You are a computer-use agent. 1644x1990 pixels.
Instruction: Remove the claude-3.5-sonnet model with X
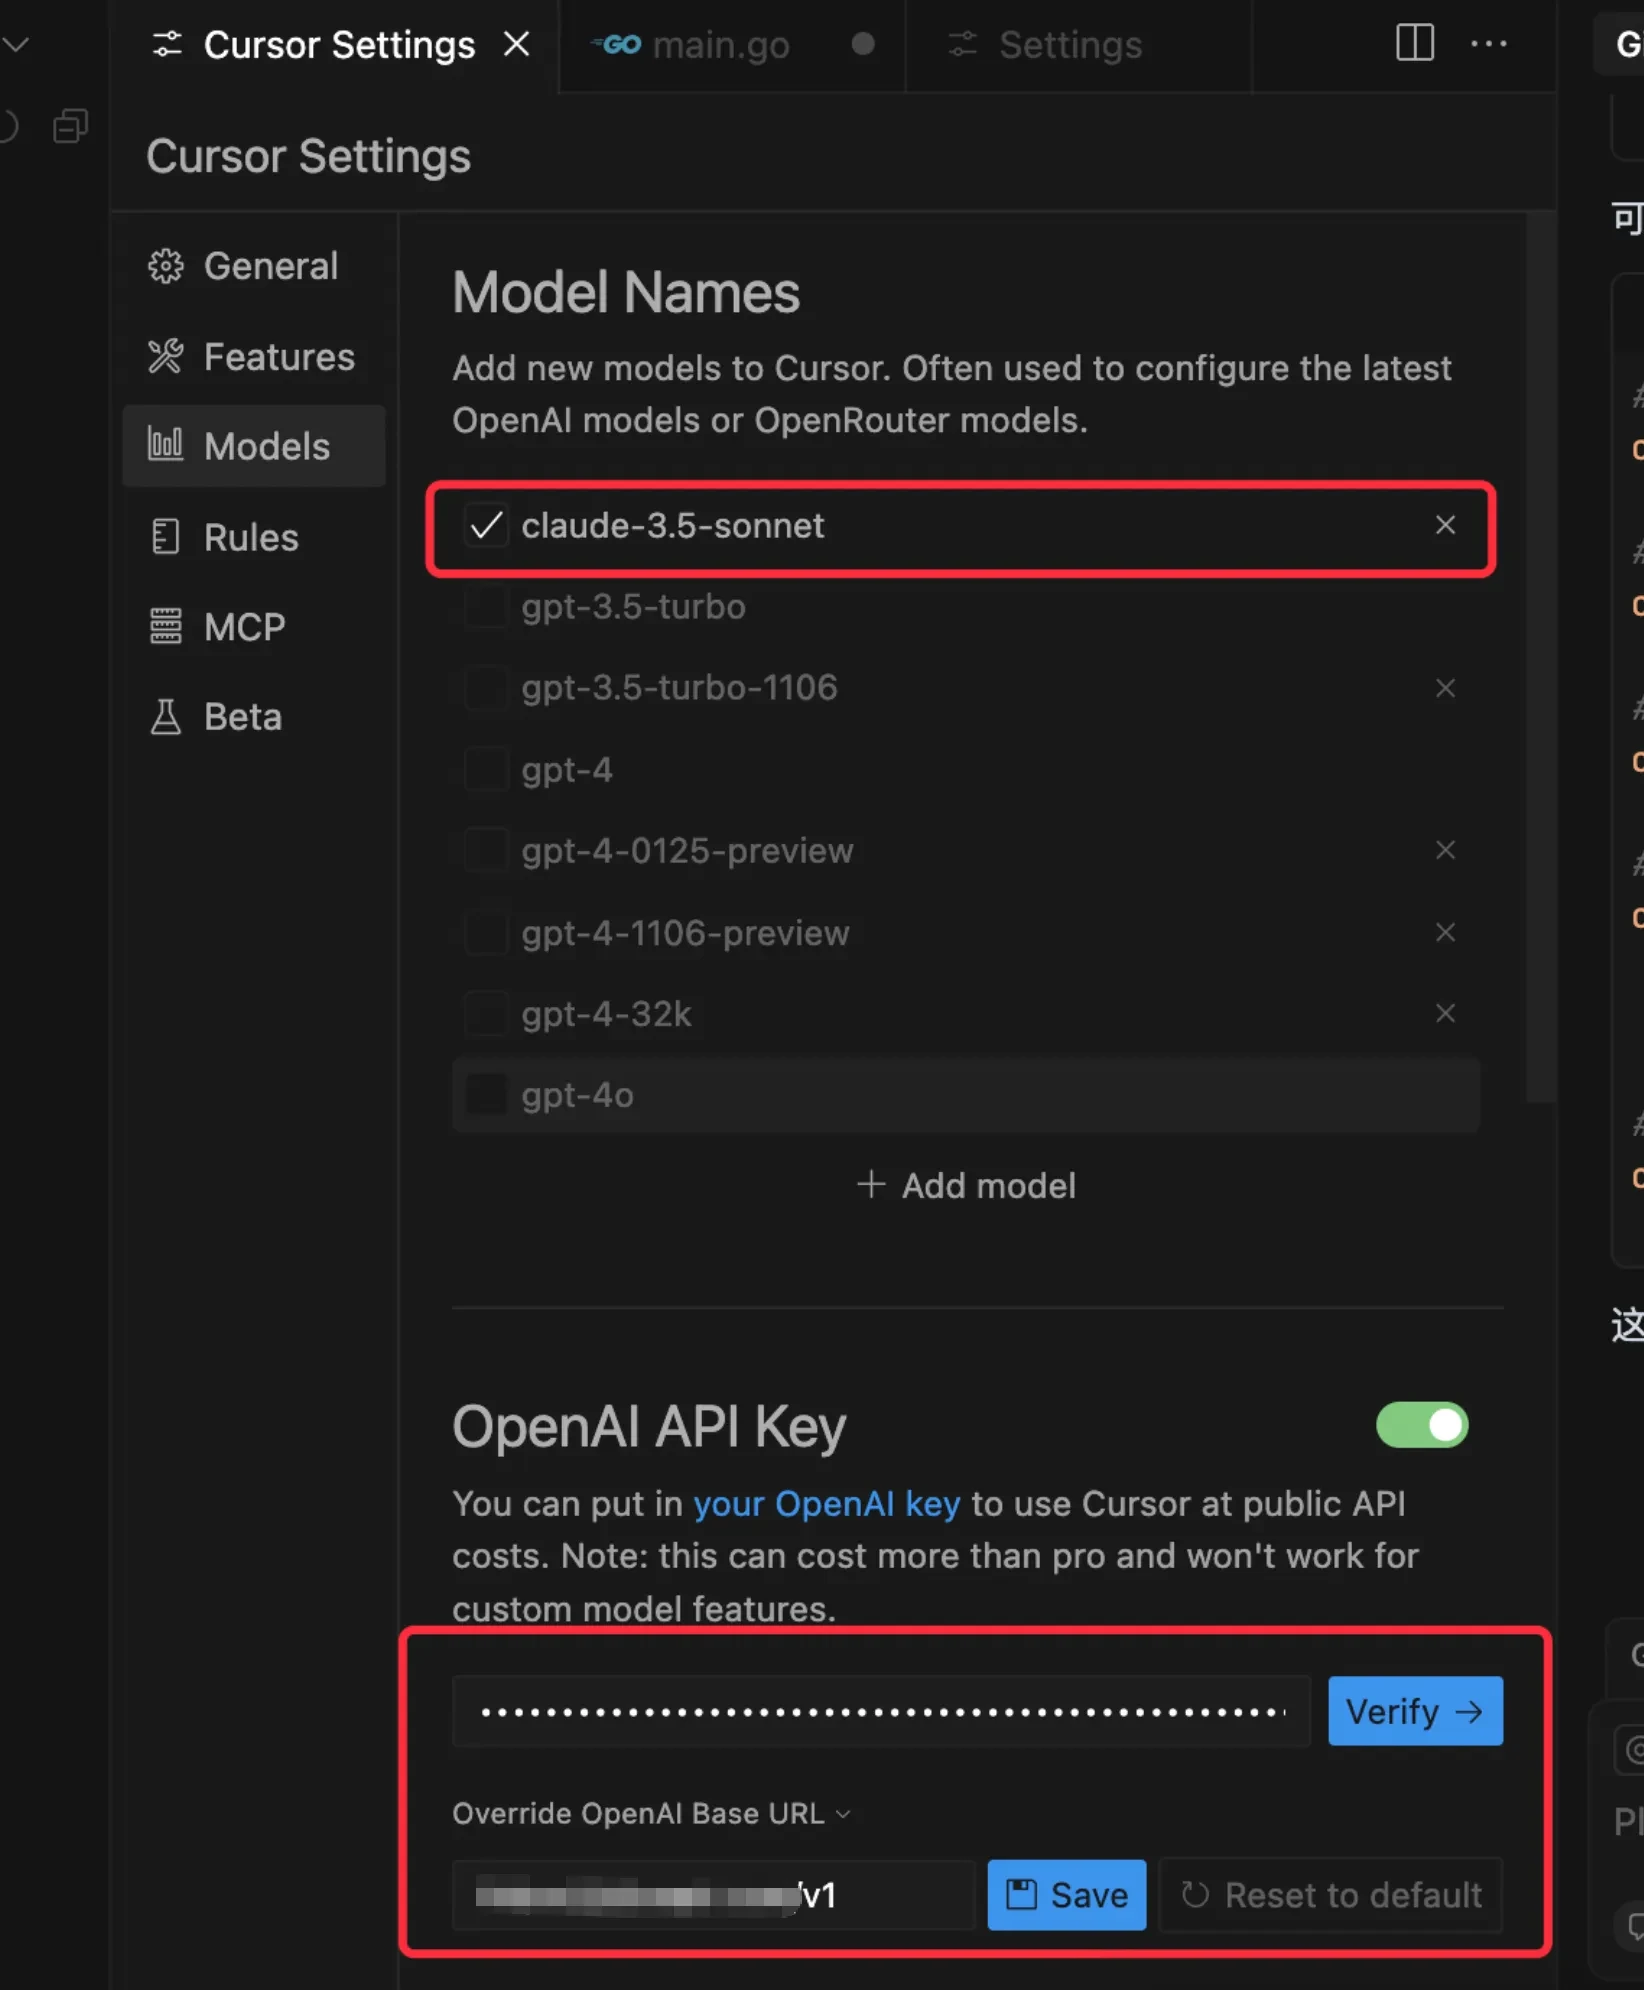[1445, 525]
